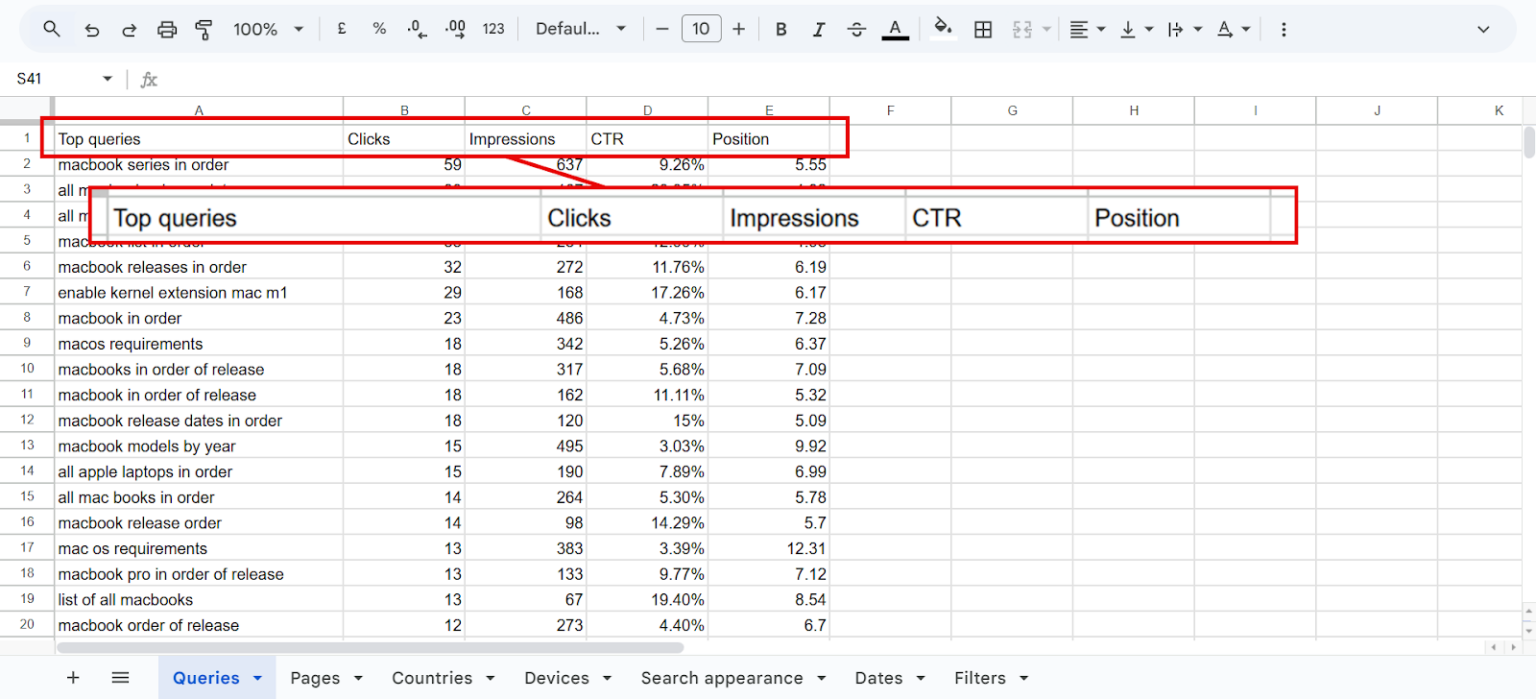Increase font size with plus button
The height and width of the screenshot is (699, 1536).
pyautogui.click(x=739, y=29)
